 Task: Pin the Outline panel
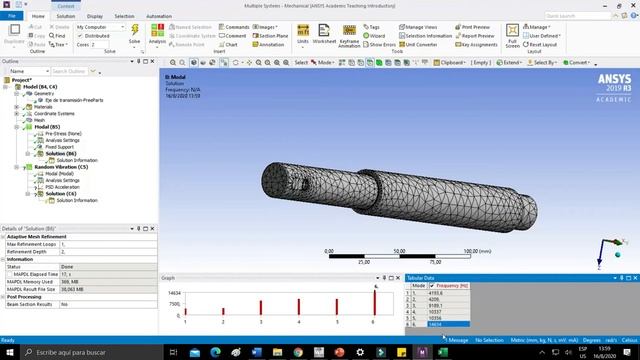point(138,61)
